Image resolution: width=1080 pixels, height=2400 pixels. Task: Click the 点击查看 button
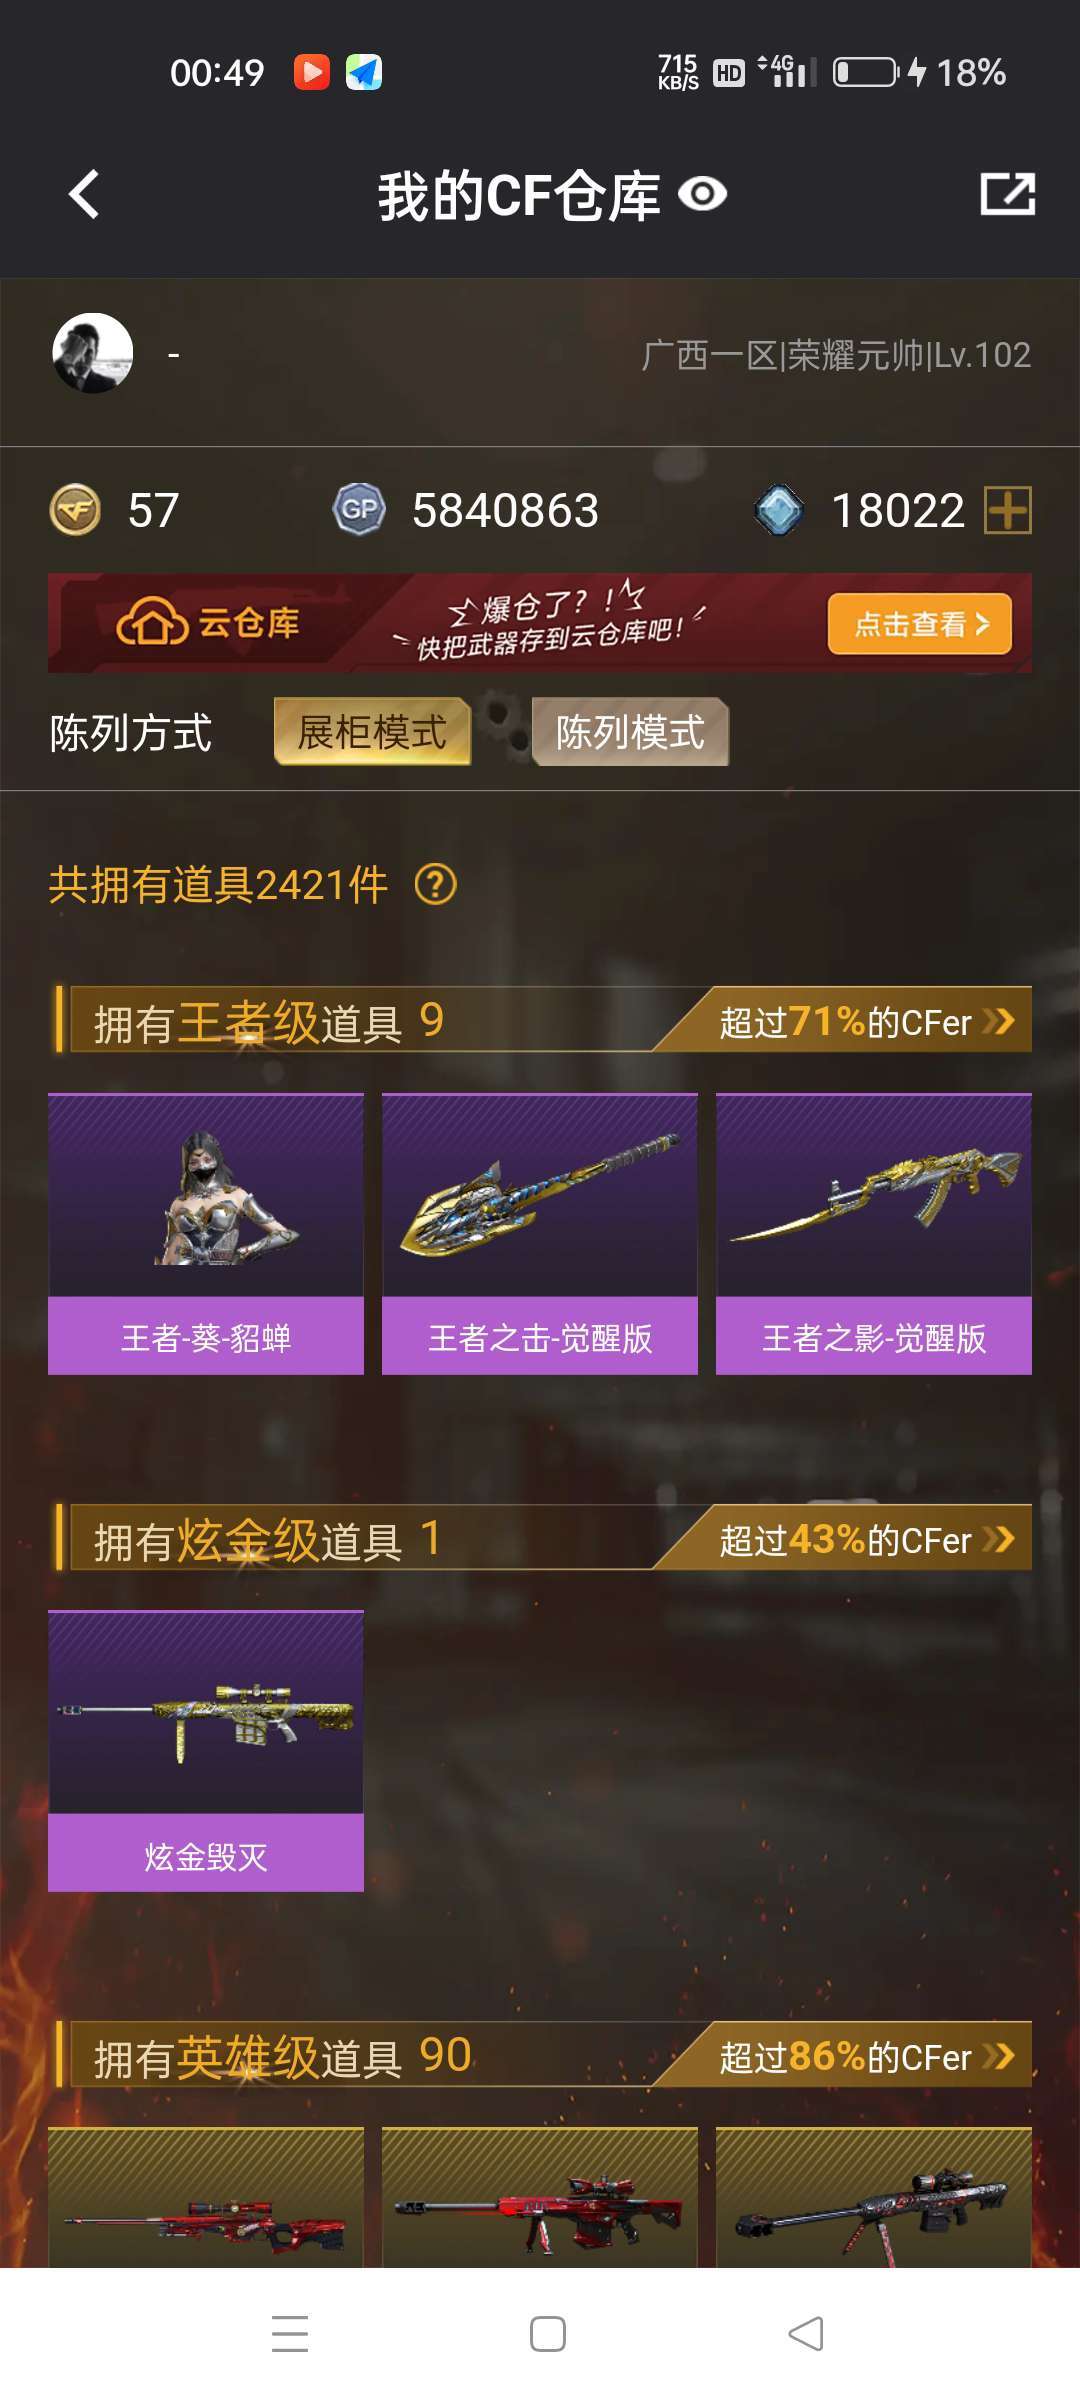pos(920,624)
